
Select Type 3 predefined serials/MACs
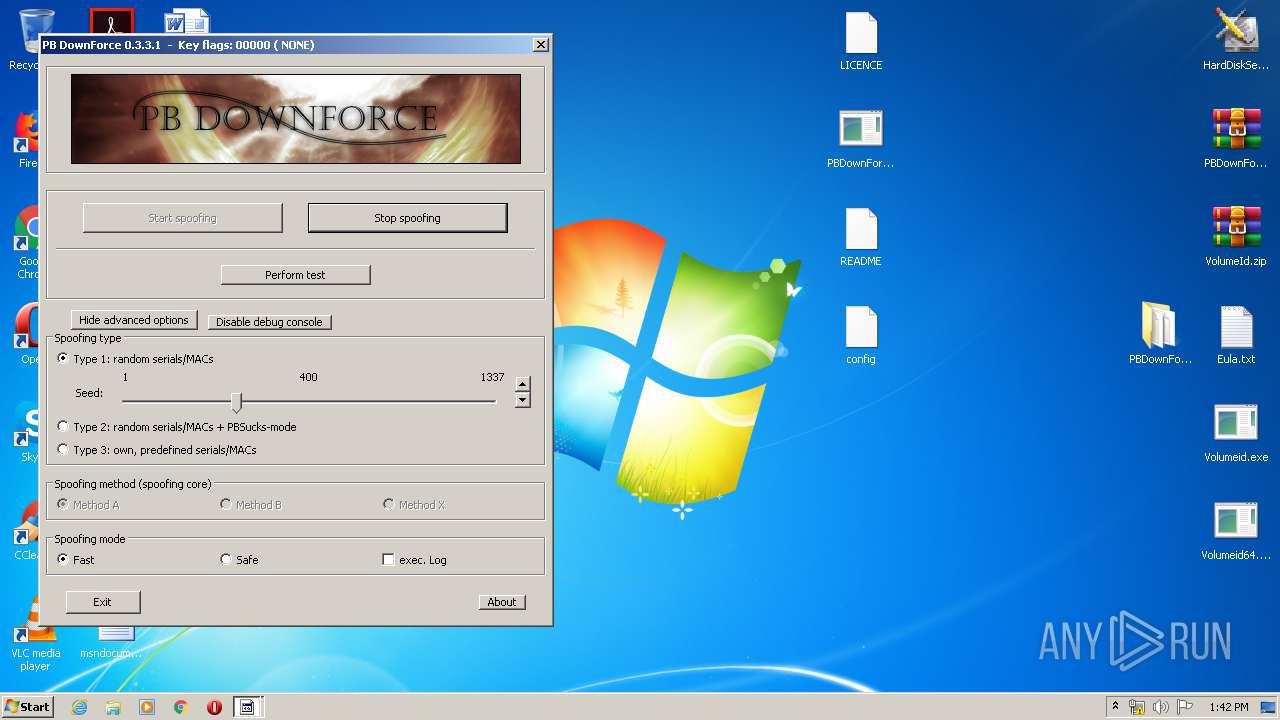157,450
